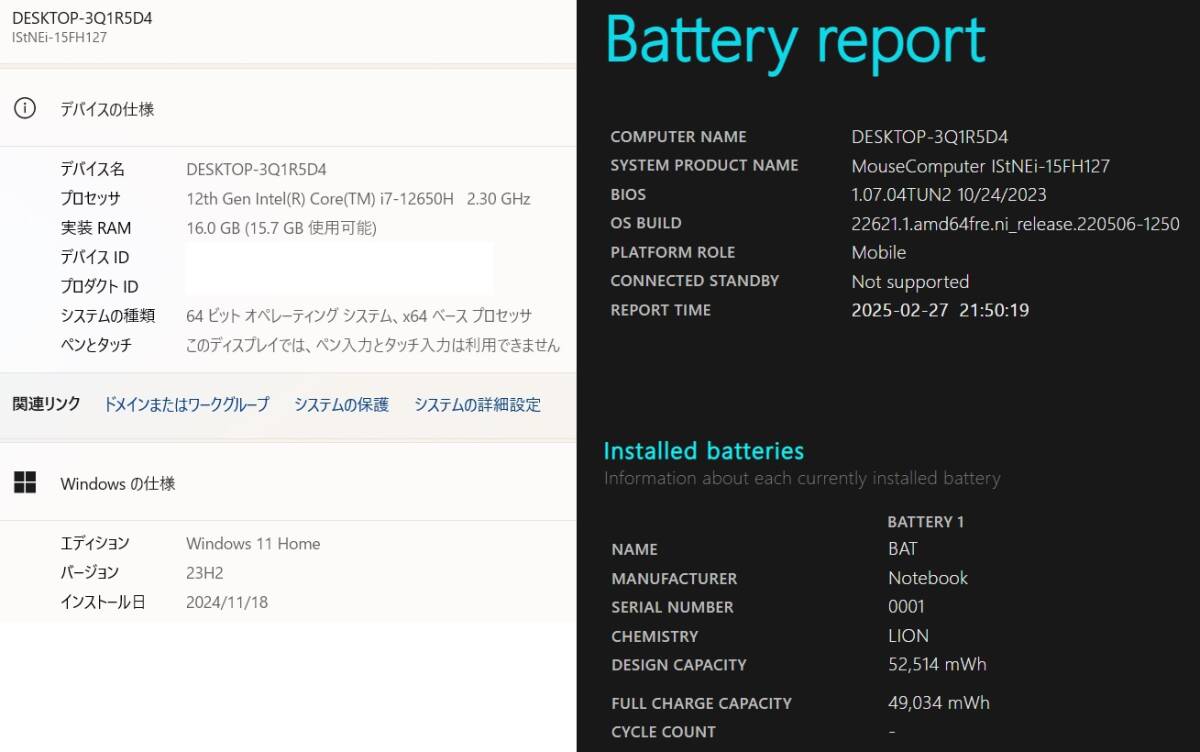Image resolution: width=1200 pixels, height=752 pixels.
Task: Click the プロダクト ID label
Action: pyautogui.click(x=99, y=287)
